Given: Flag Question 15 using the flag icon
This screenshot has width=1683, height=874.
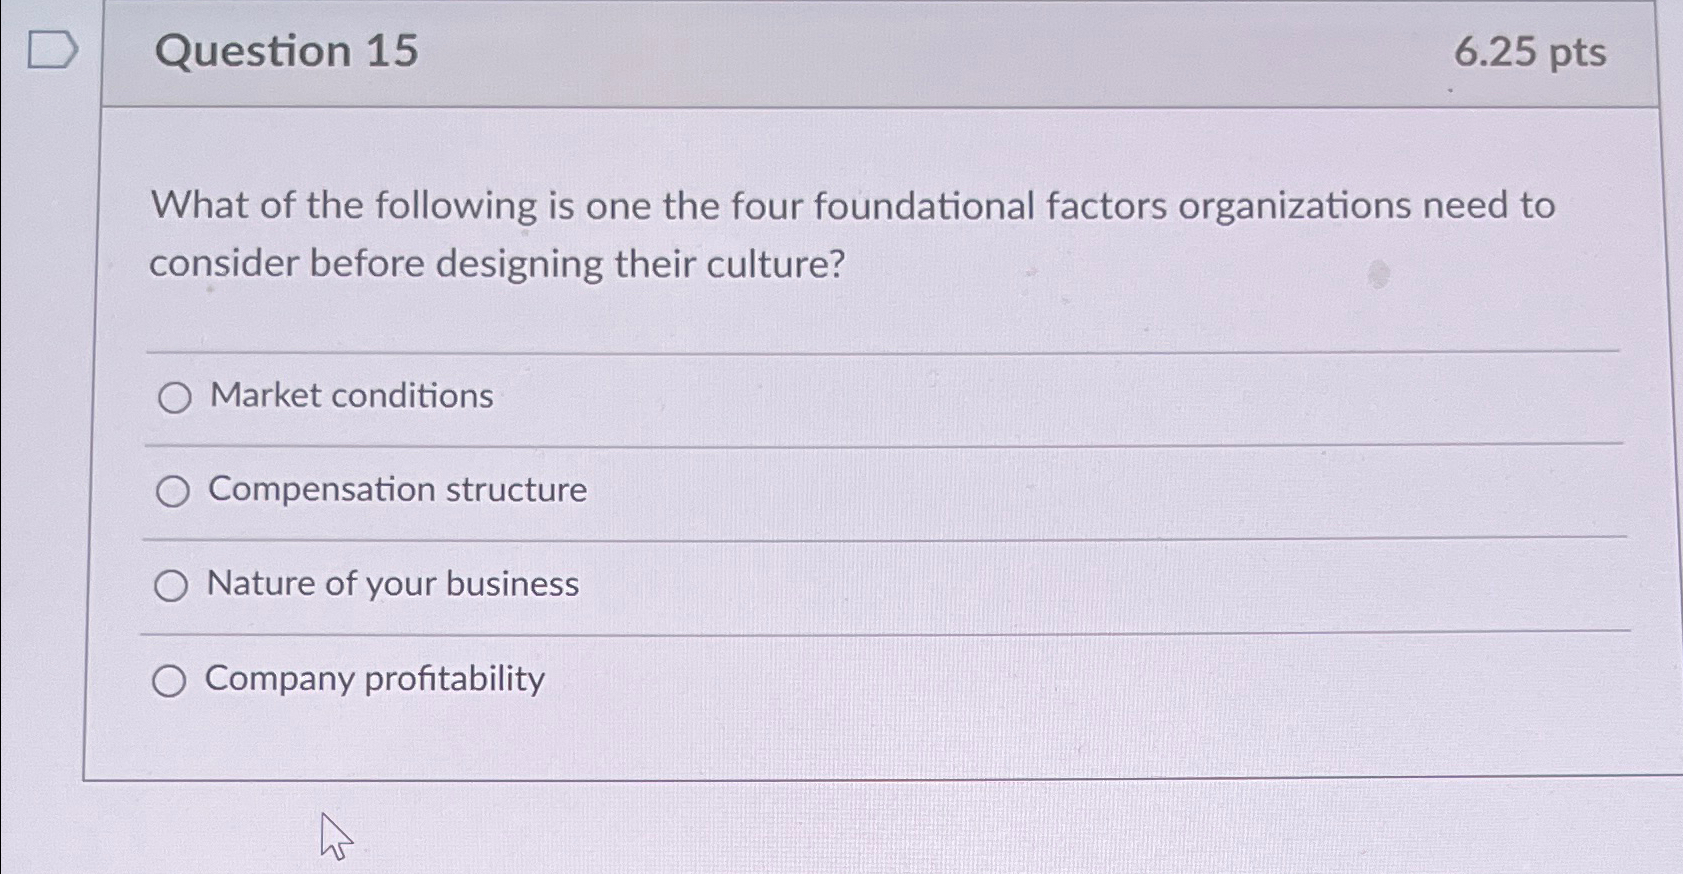Looking at the screenshot, I should coord(51,49).
